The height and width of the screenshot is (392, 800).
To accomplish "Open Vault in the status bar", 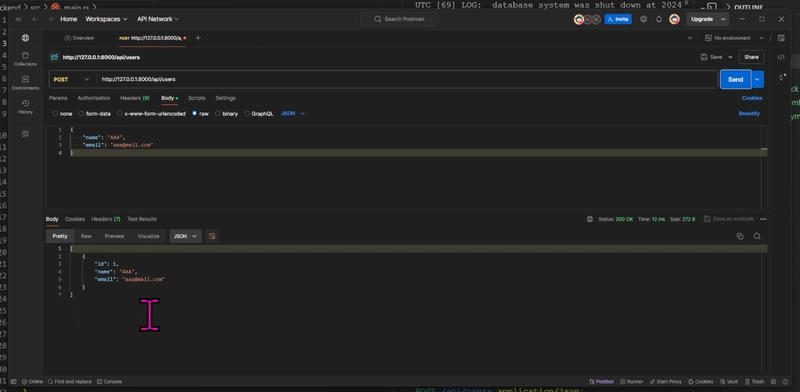I will point(729,381).
